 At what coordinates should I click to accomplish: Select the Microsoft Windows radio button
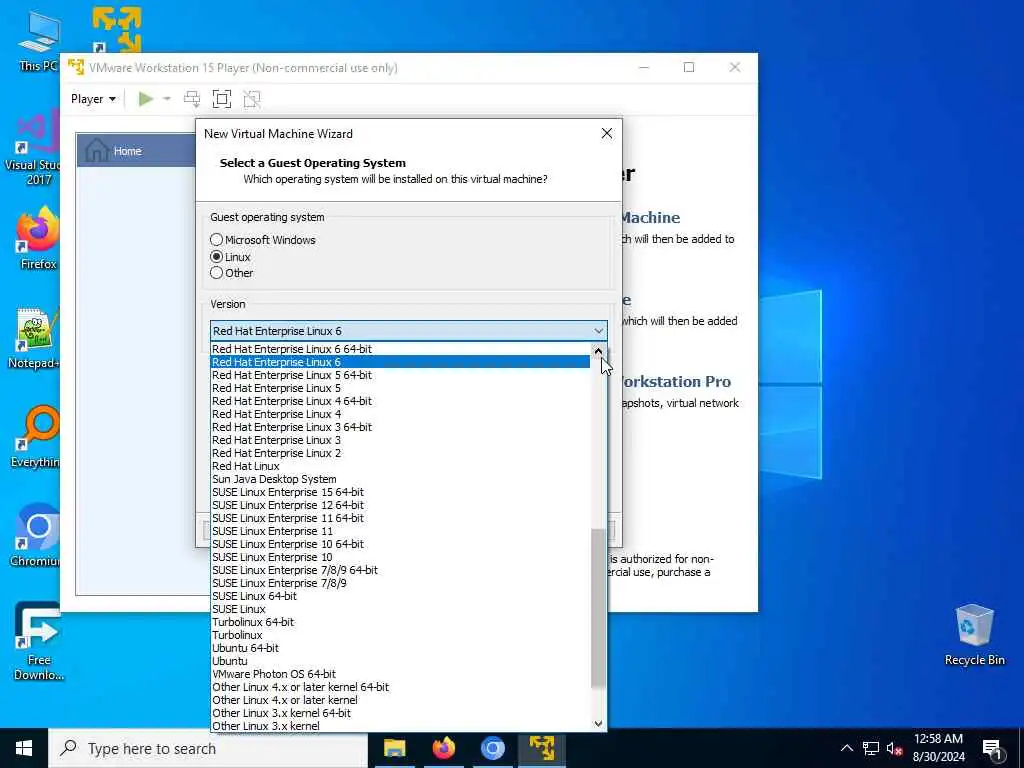[x=263, y=240]
